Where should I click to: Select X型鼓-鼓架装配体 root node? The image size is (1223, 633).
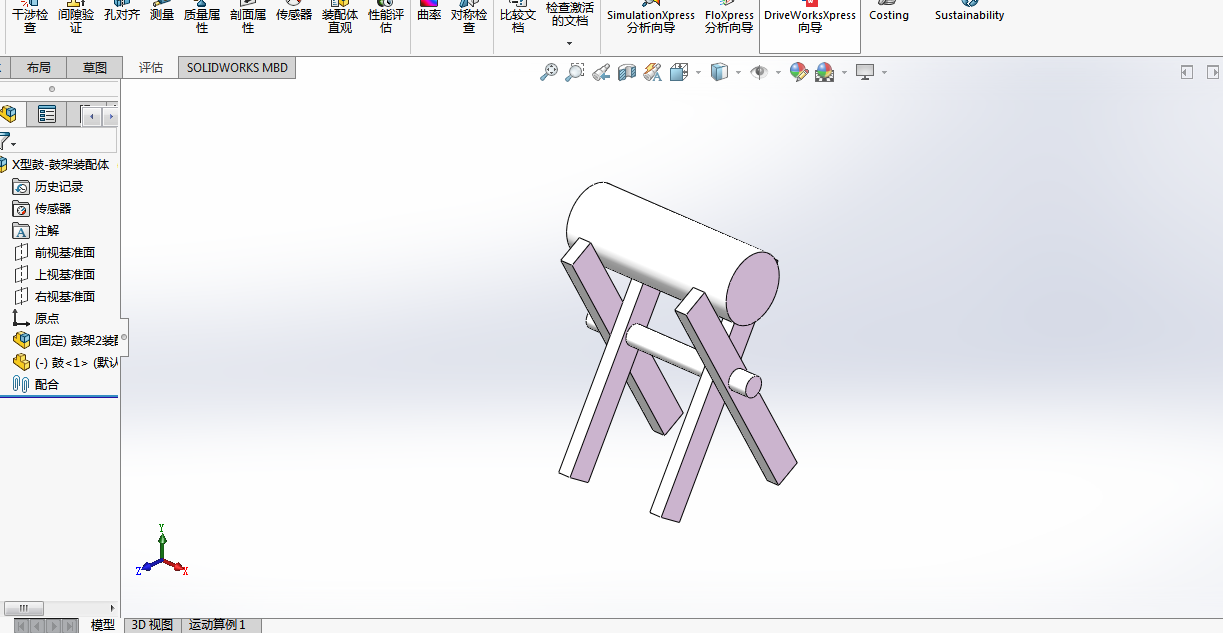click(60, 164)
